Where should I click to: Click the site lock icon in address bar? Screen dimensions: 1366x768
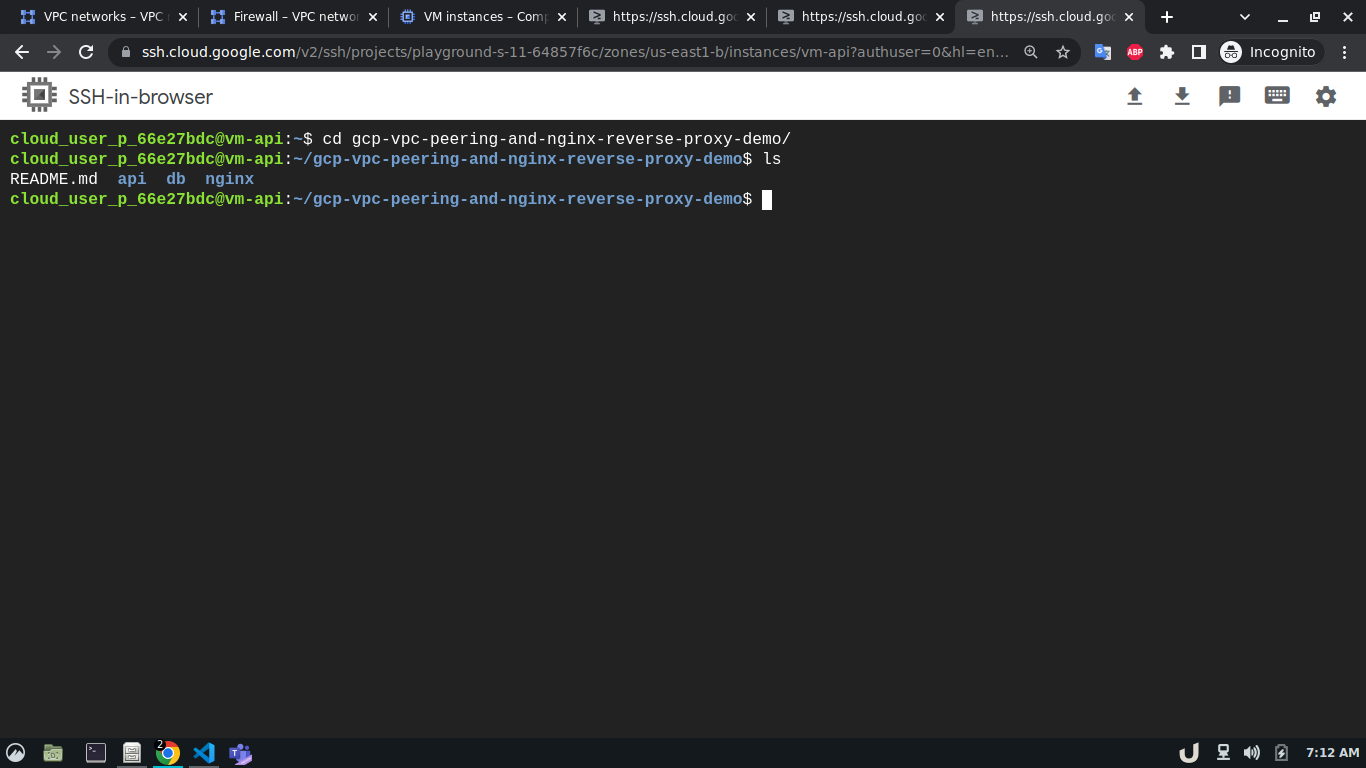pos(126,52)
